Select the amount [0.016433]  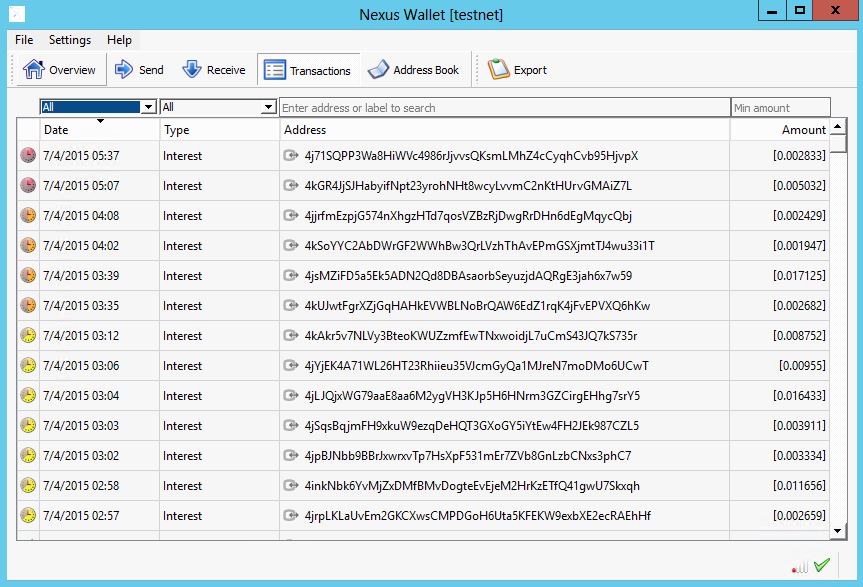[x=799, y=396]
